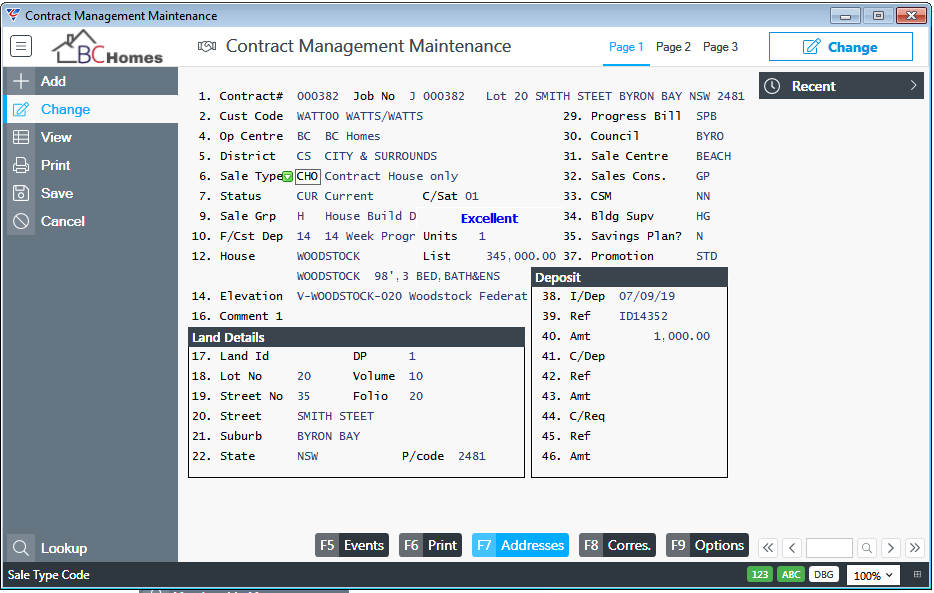Screen dimensions: 934x593
Task: Click State value NSW in Land Details
Action: (x=307, y=456)
